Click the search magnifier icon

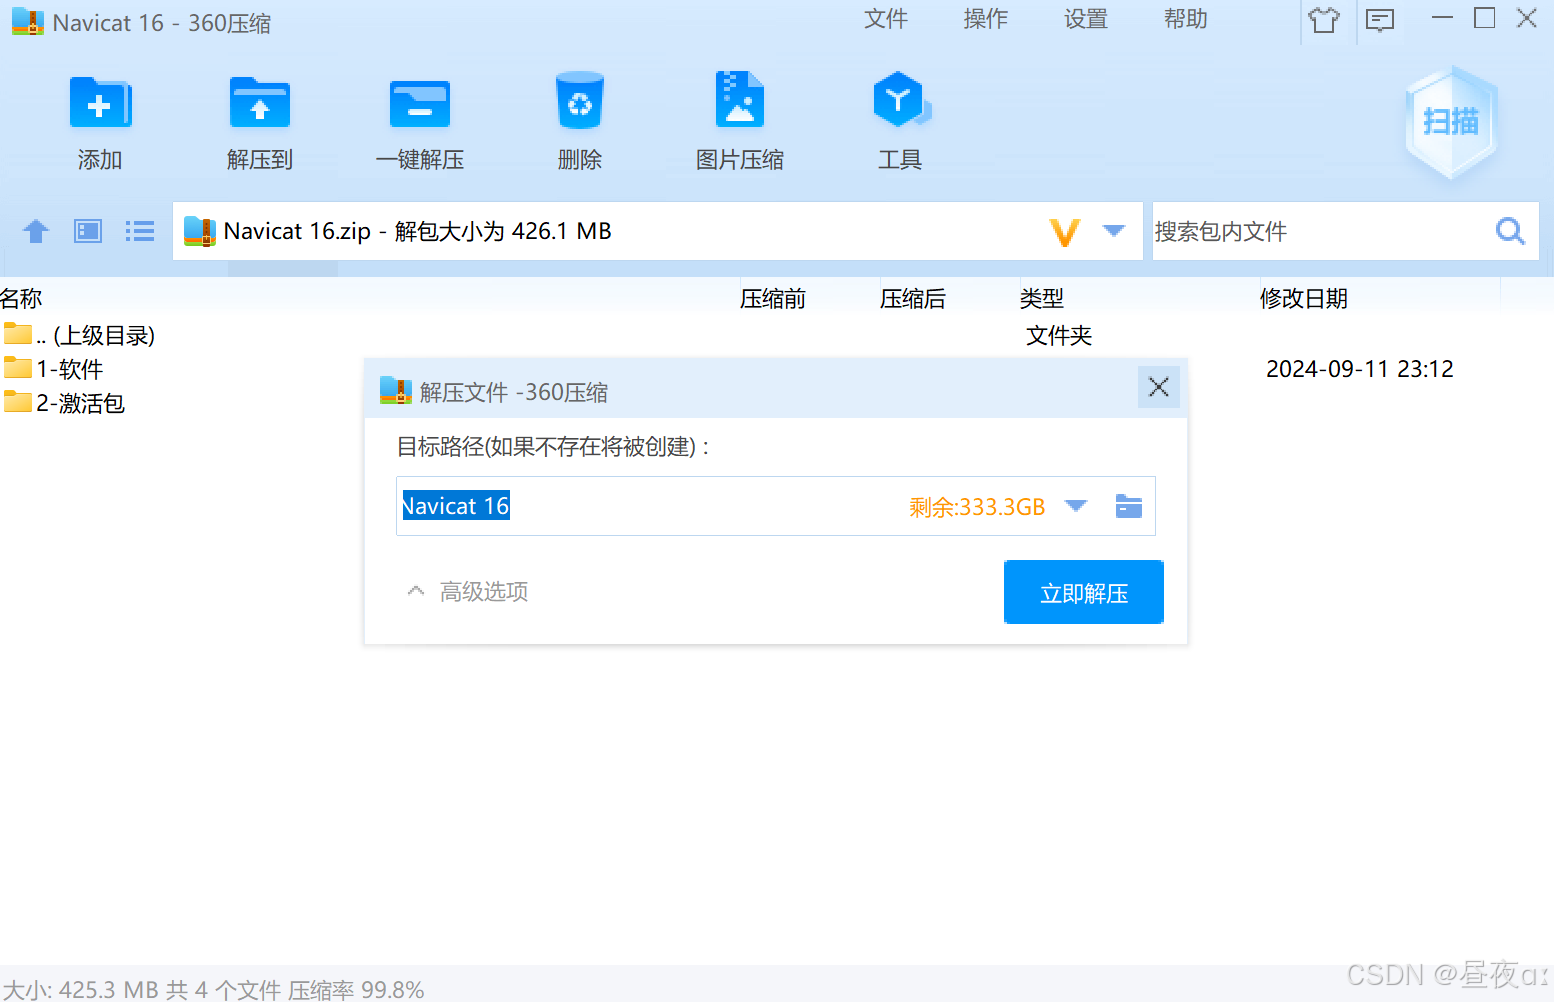[x=1510, y=231]
